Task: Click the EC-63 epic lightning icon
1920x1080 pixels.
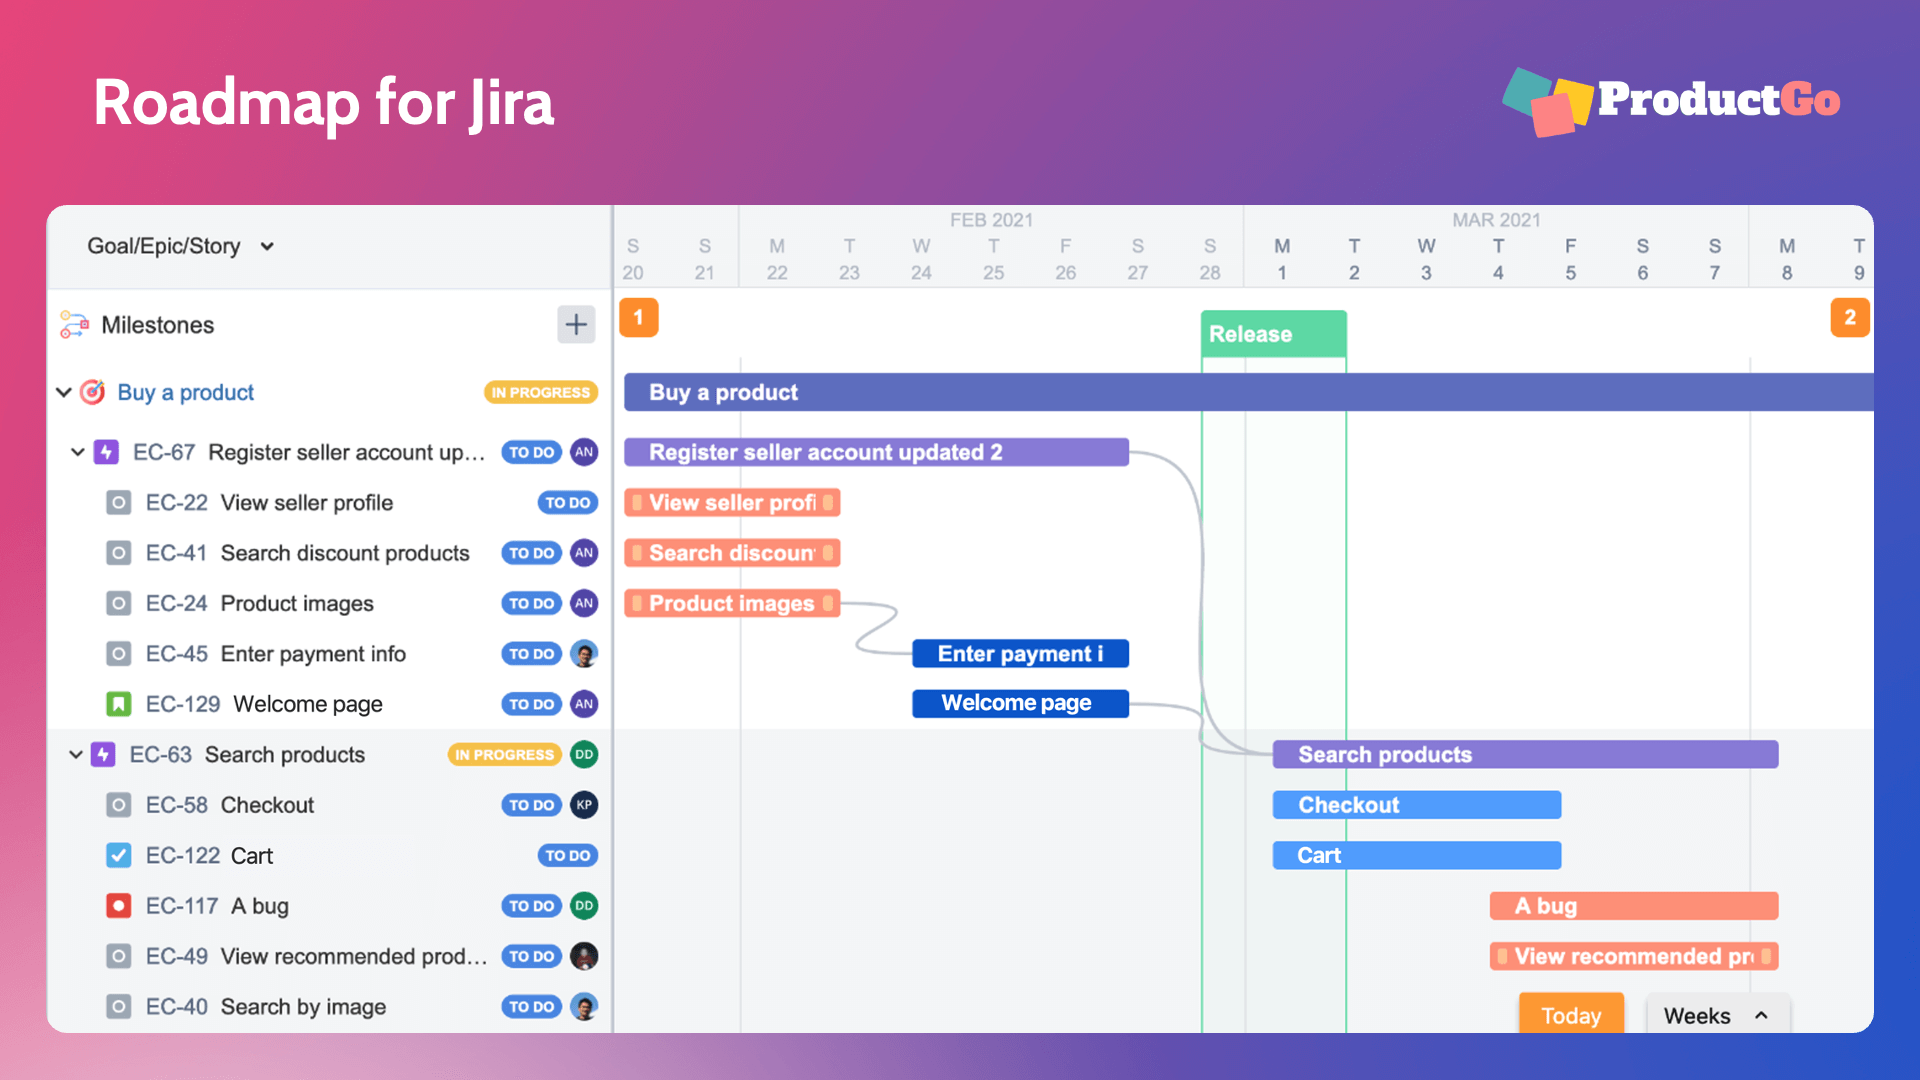Action: tap(103, 754)
